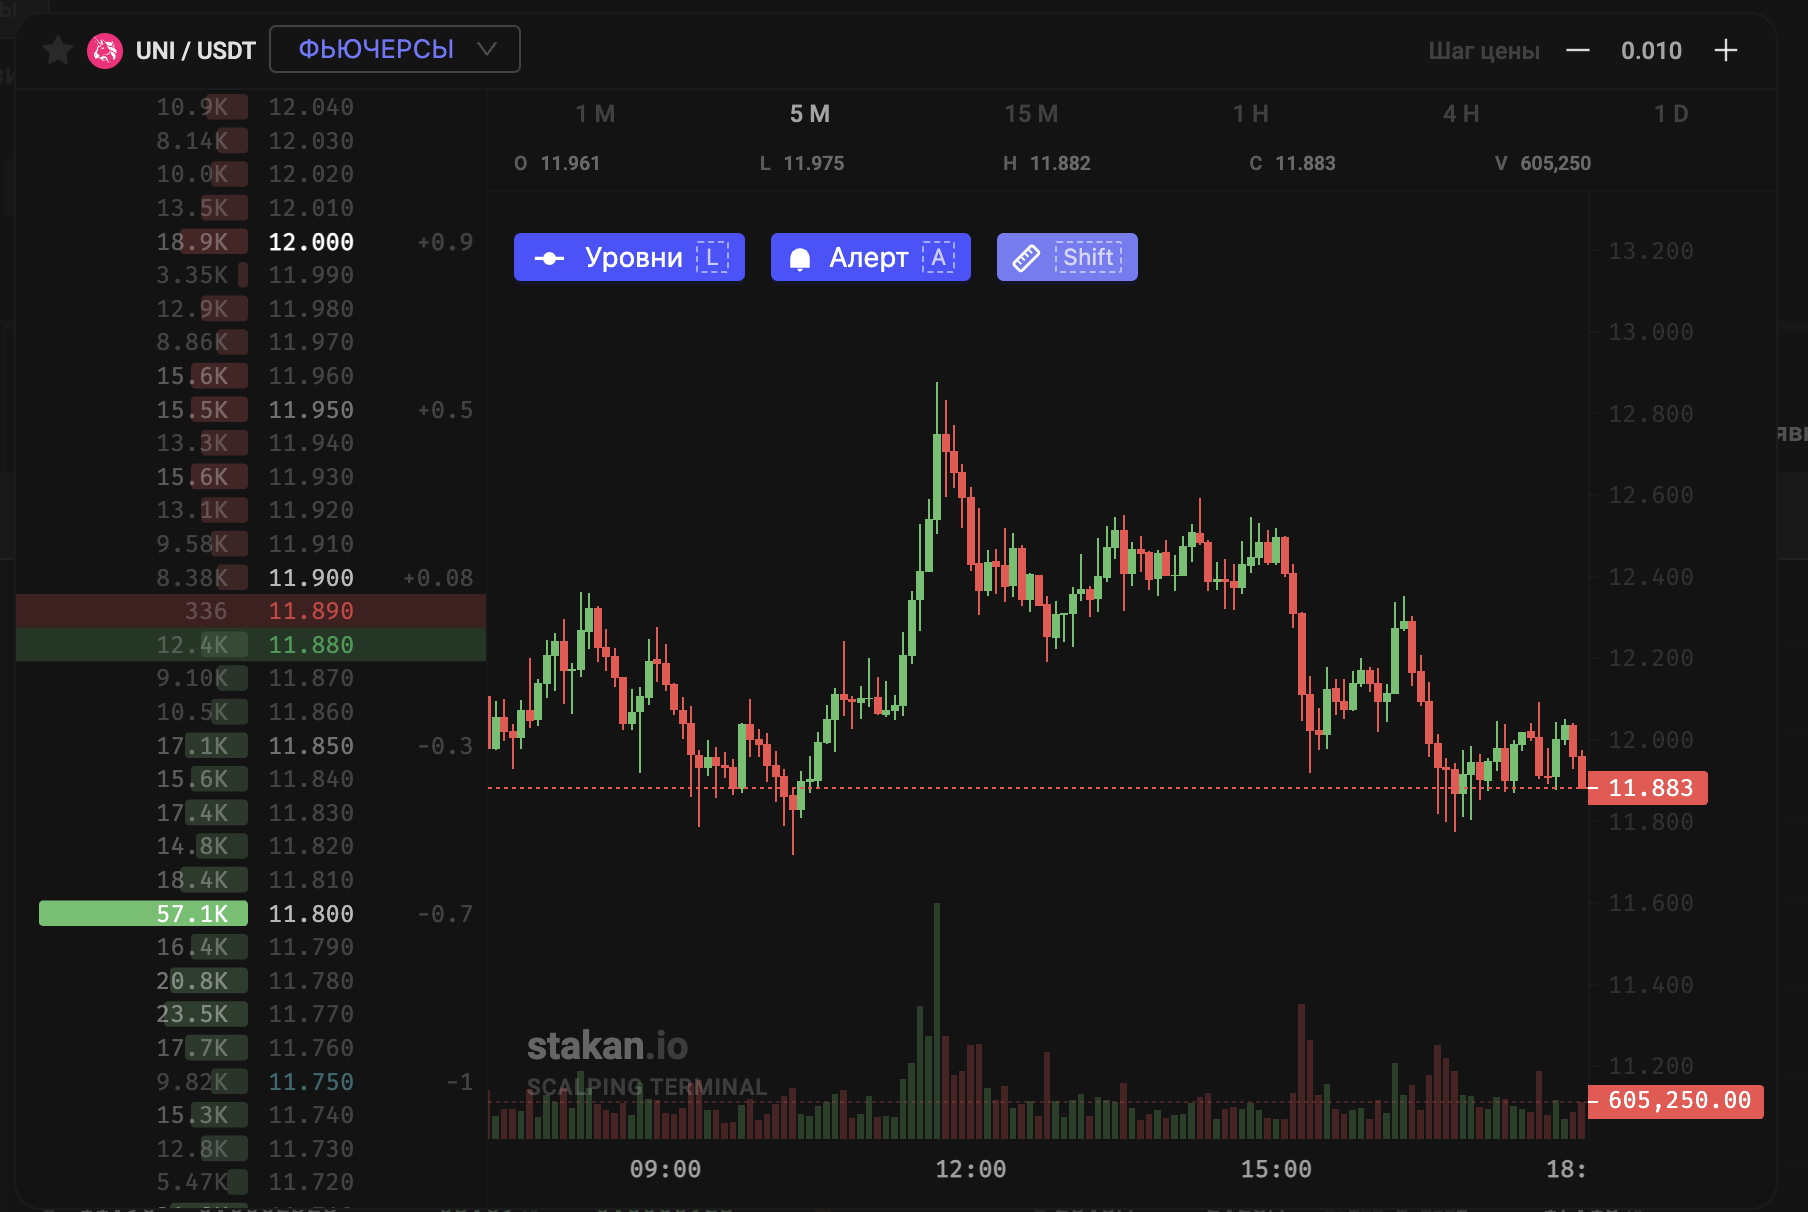Click the Уровни levels button
The width and height of the screenshot is (1808, 1212).
pos(629,257)
